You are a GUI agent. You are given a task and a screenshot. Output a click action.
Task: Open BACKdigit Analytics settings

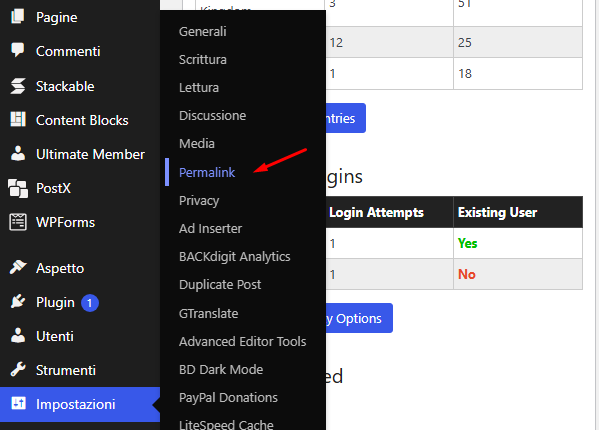(235, 257)
